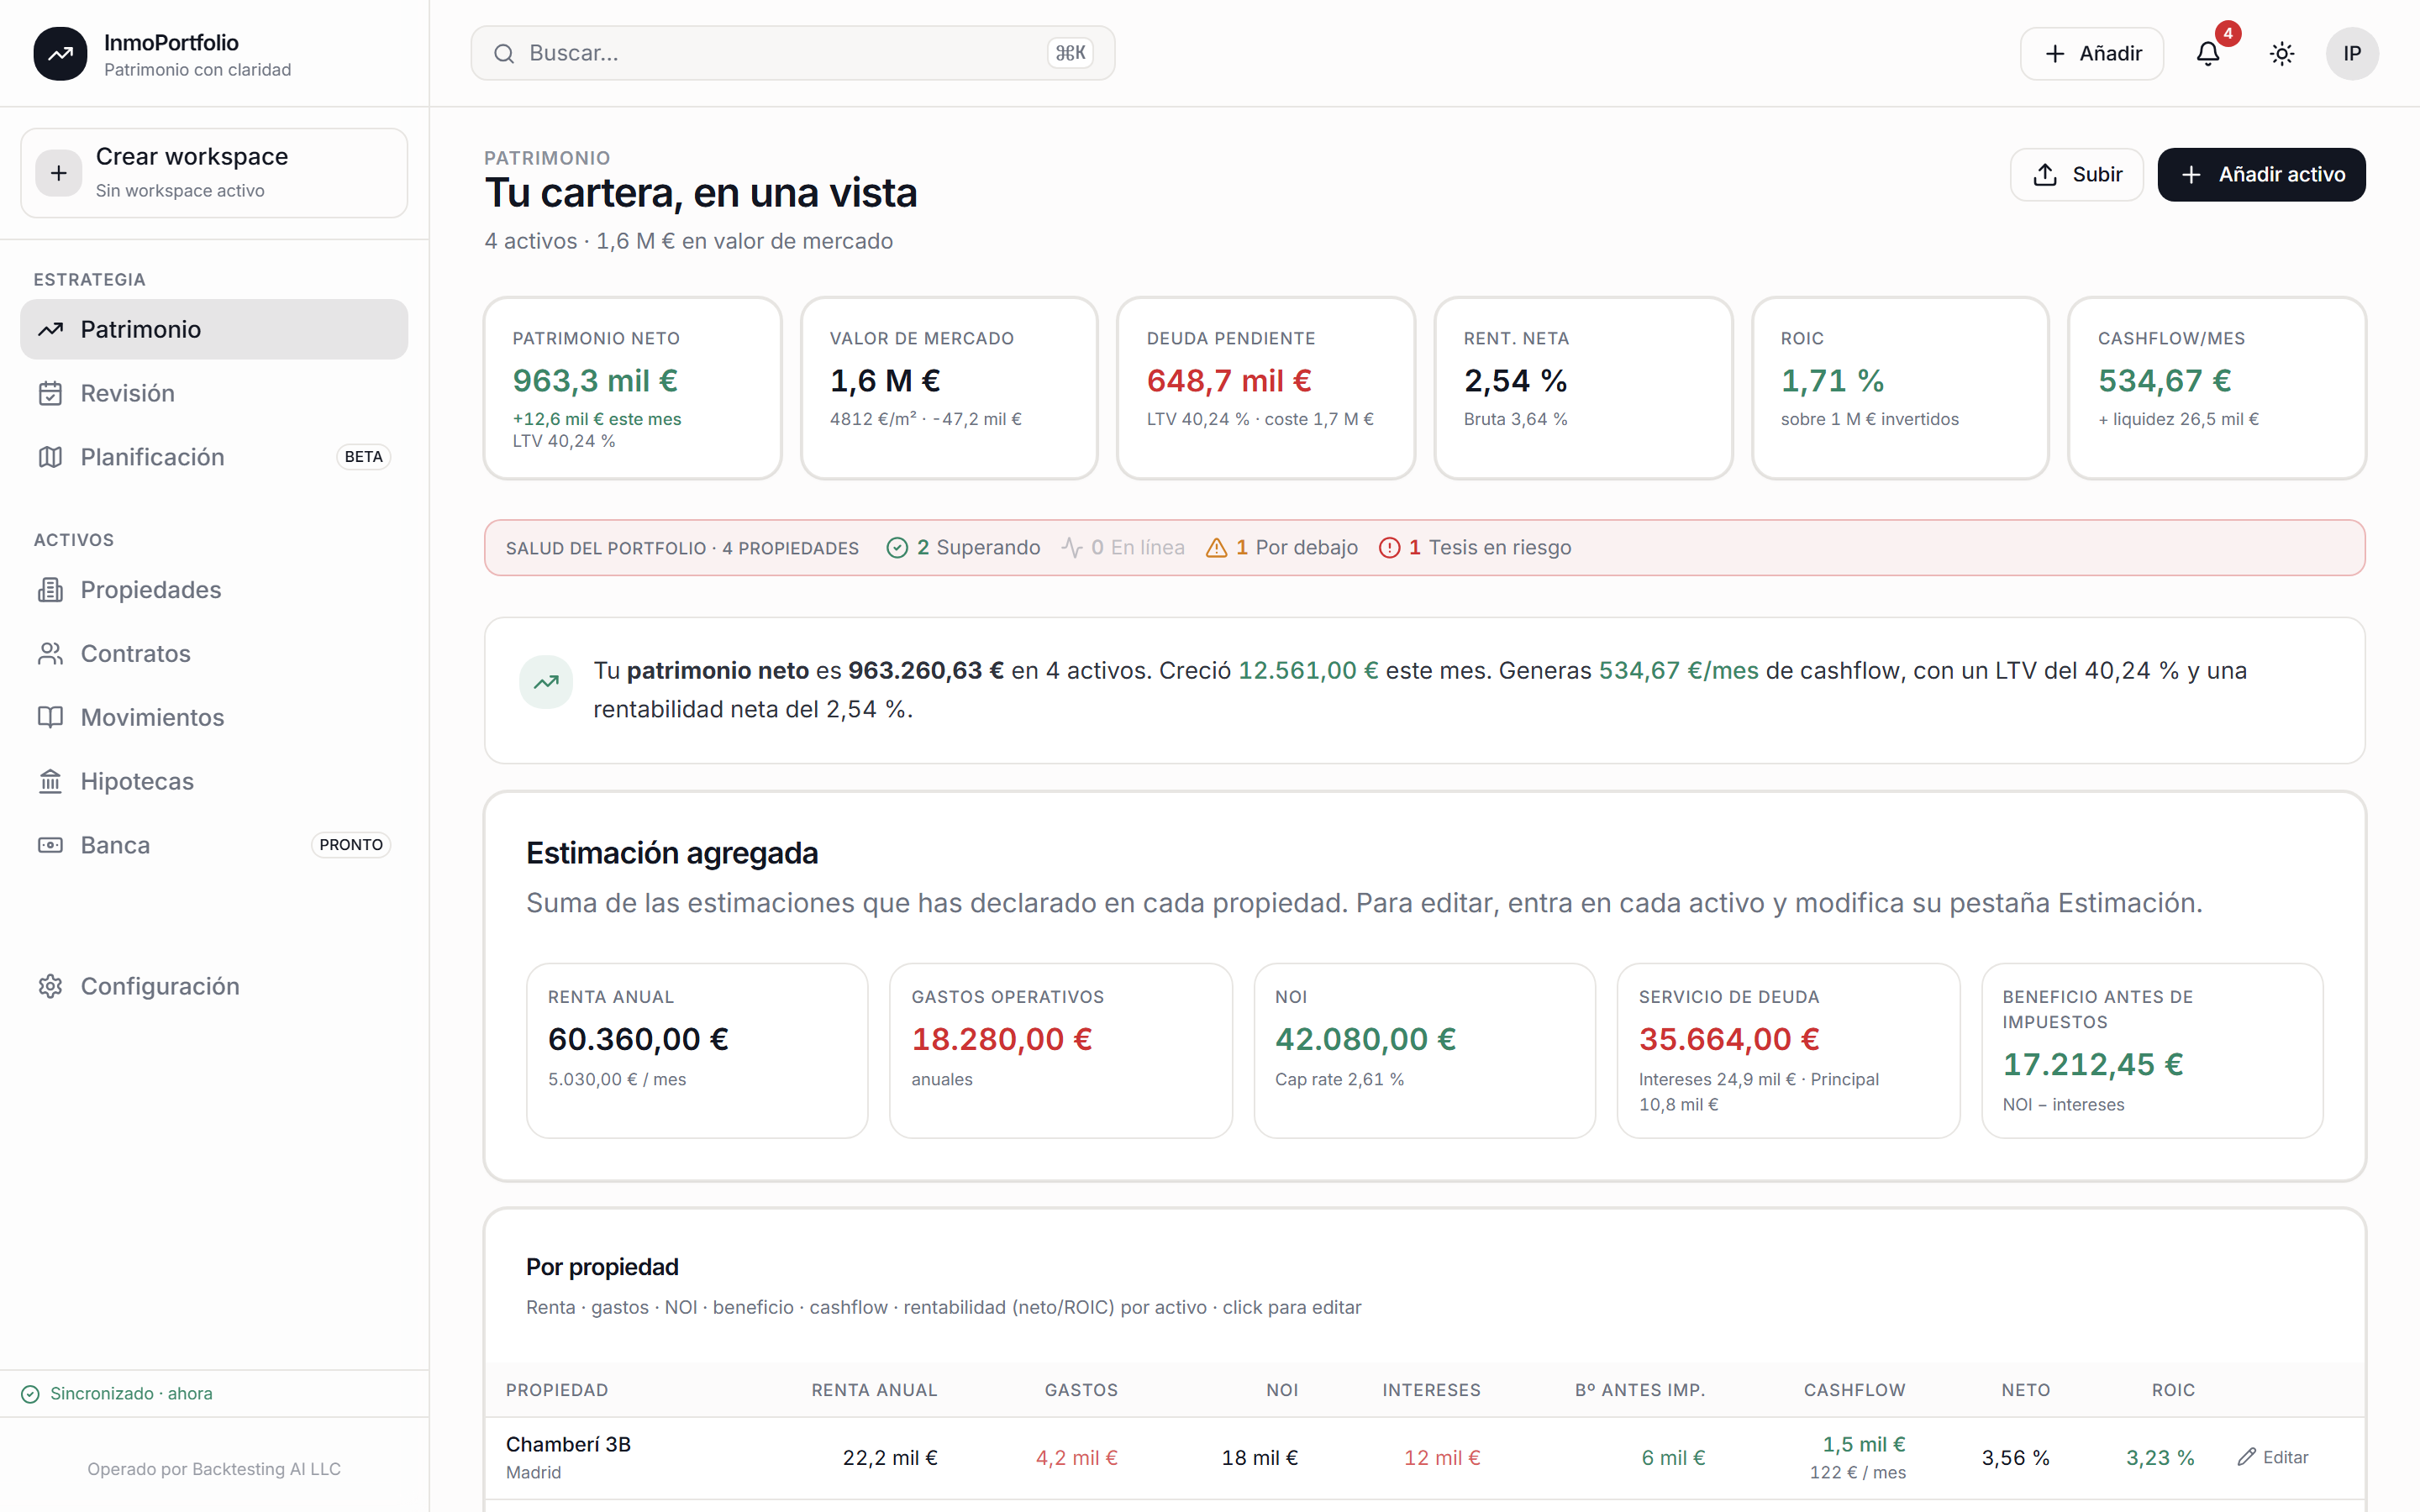Click the Revisión calendar icon
Screen dimensions: 2420x1512
click(51, 393)
